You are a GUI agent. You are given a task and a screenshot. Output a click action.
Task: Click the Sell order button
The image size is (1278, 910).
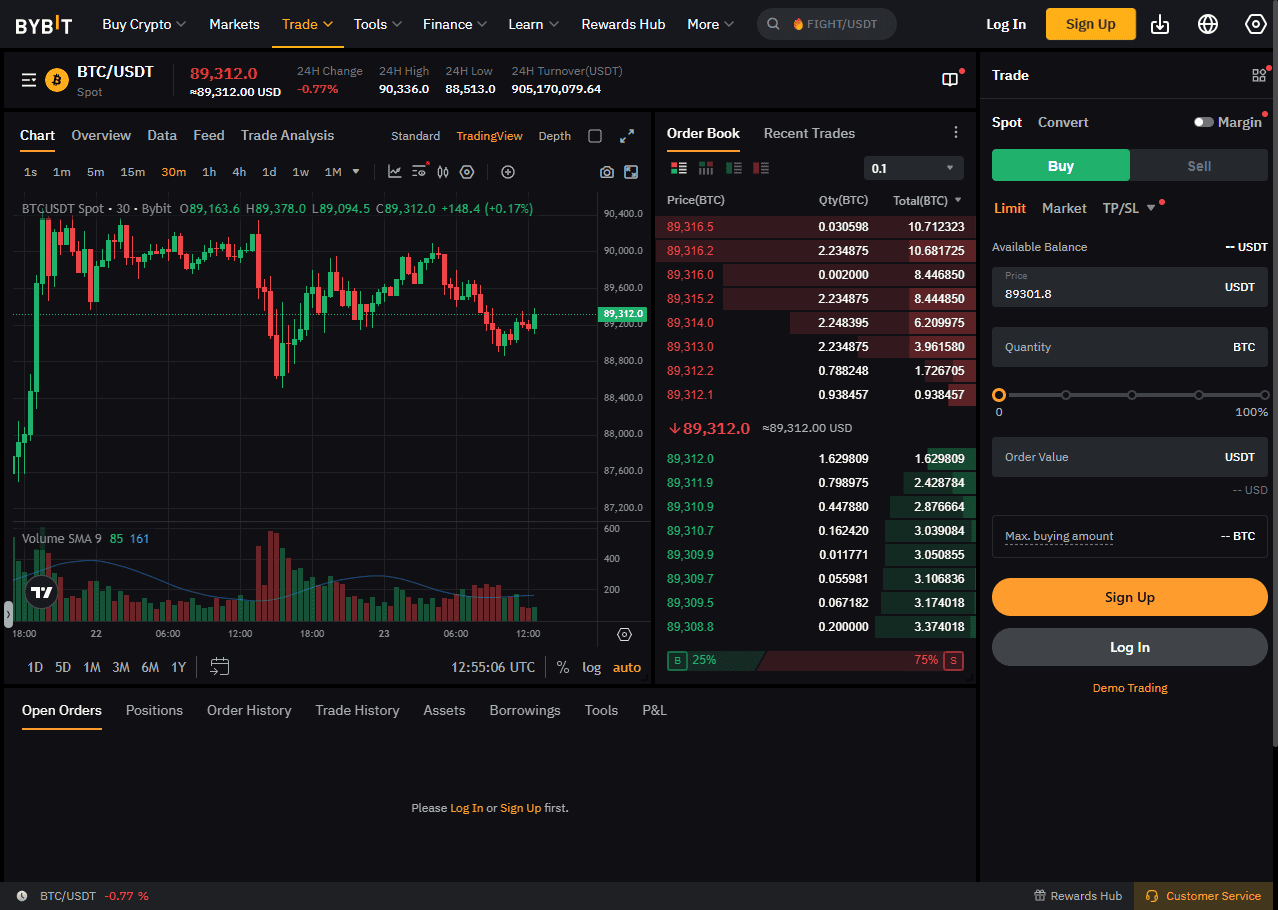1197,164
